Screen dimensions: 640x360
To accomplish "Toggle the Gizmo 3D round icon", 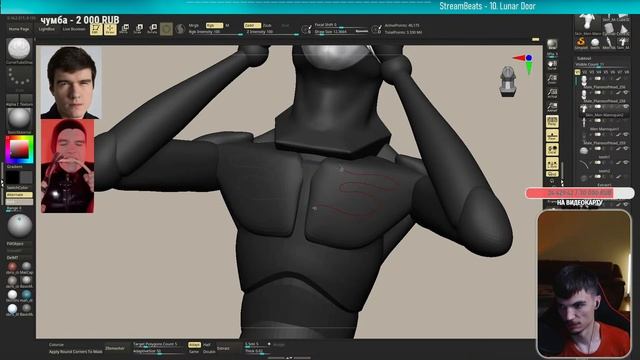I will pyautogui.click(x=166, y=29).
